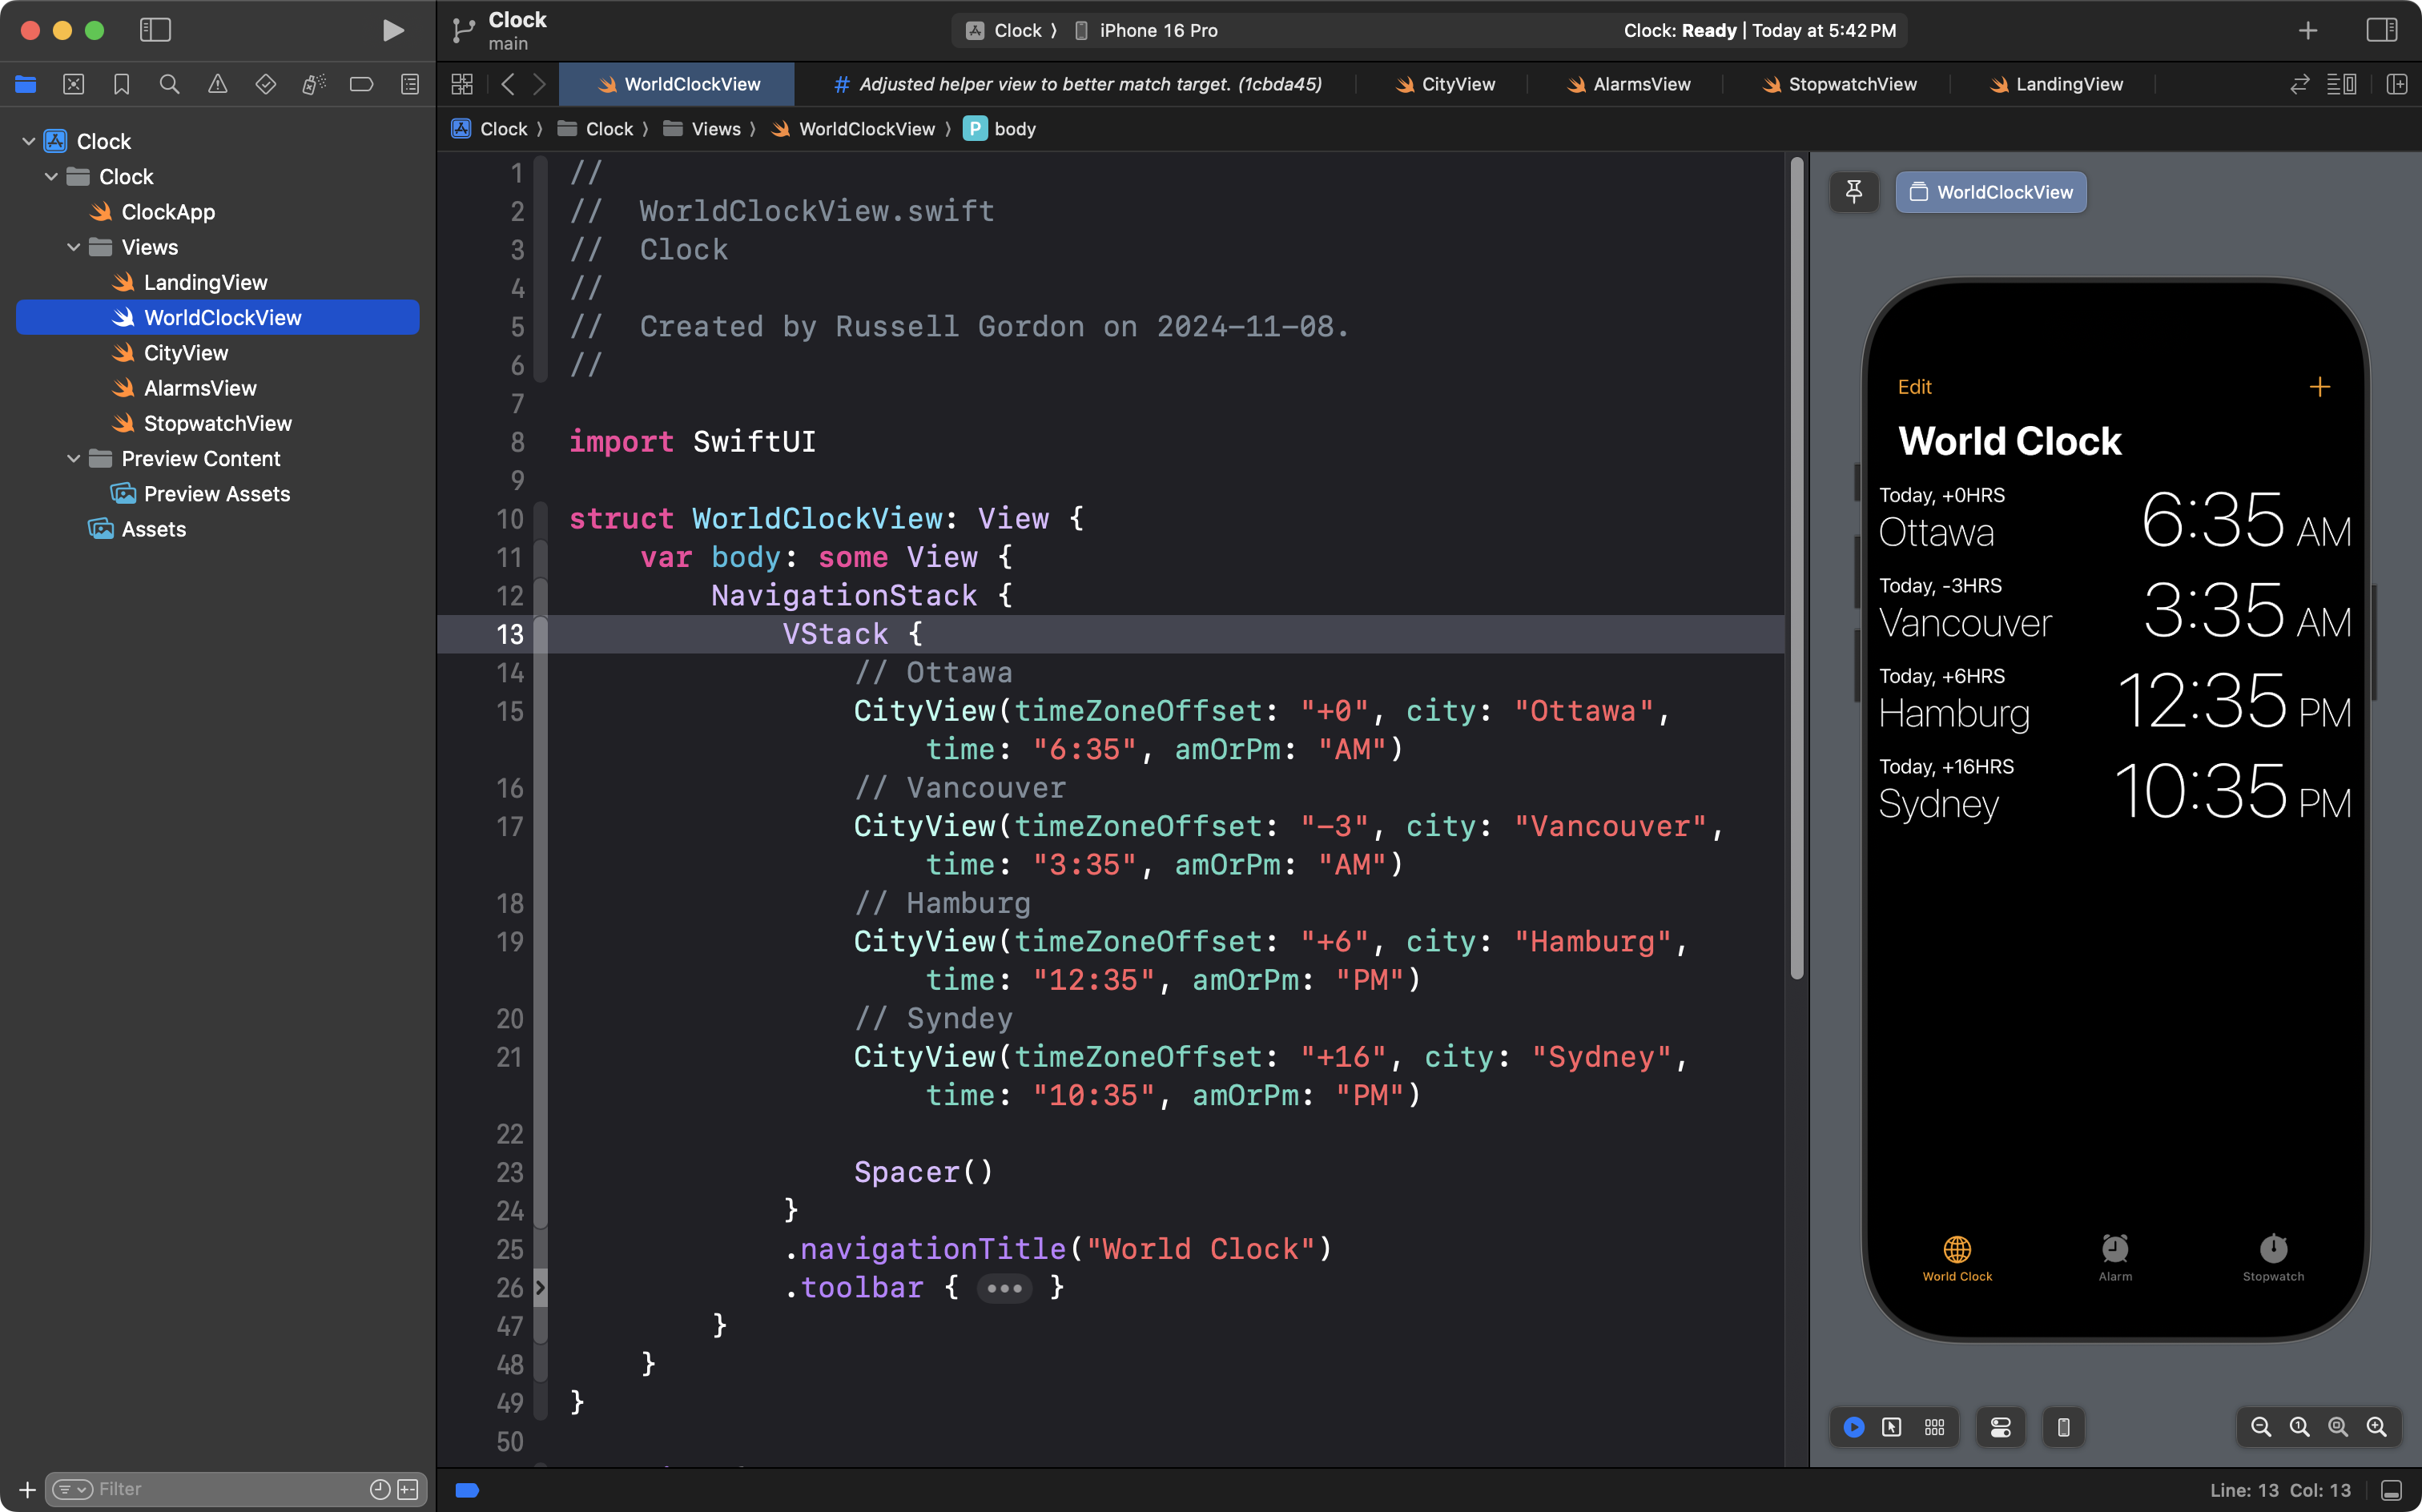Image resolution: width=2422 pixels, height=1512 pixels.
Task: Click Edit in World Clock preview
Action: (1914, 387)
